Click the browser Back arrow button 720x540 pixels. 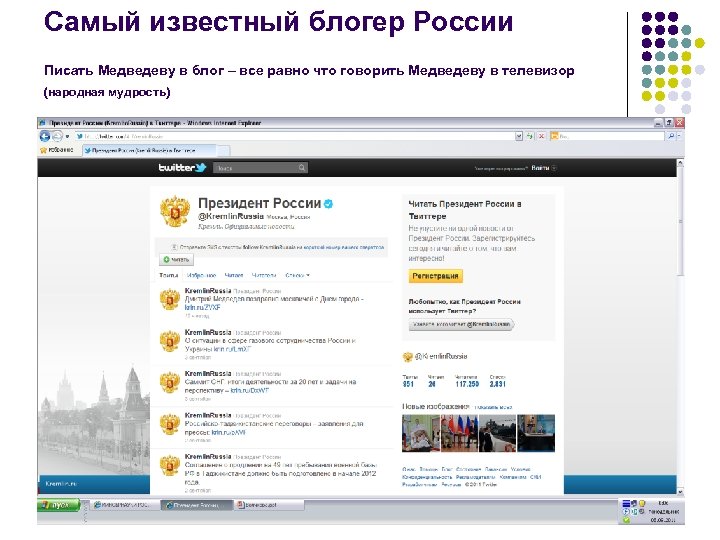point(45,136)
